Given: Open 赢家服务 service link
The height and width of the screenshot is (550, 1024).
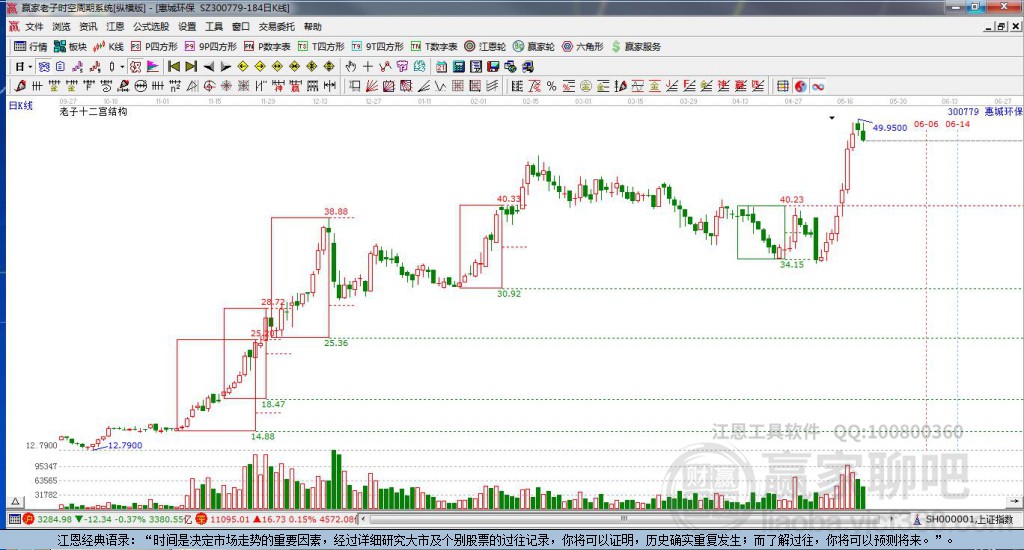Looking at the screenshot, I should tap(636, 46).
